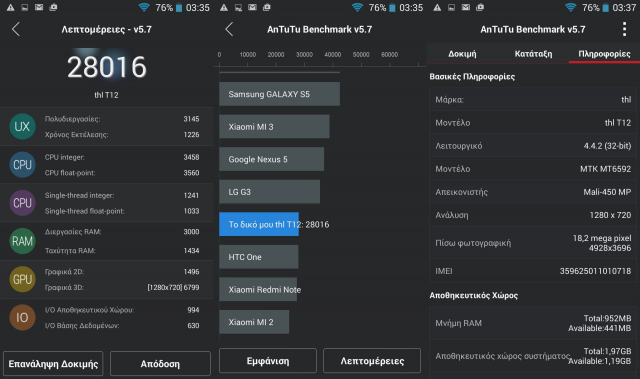Tap the Single-thread float-point row

pos(122,211)
